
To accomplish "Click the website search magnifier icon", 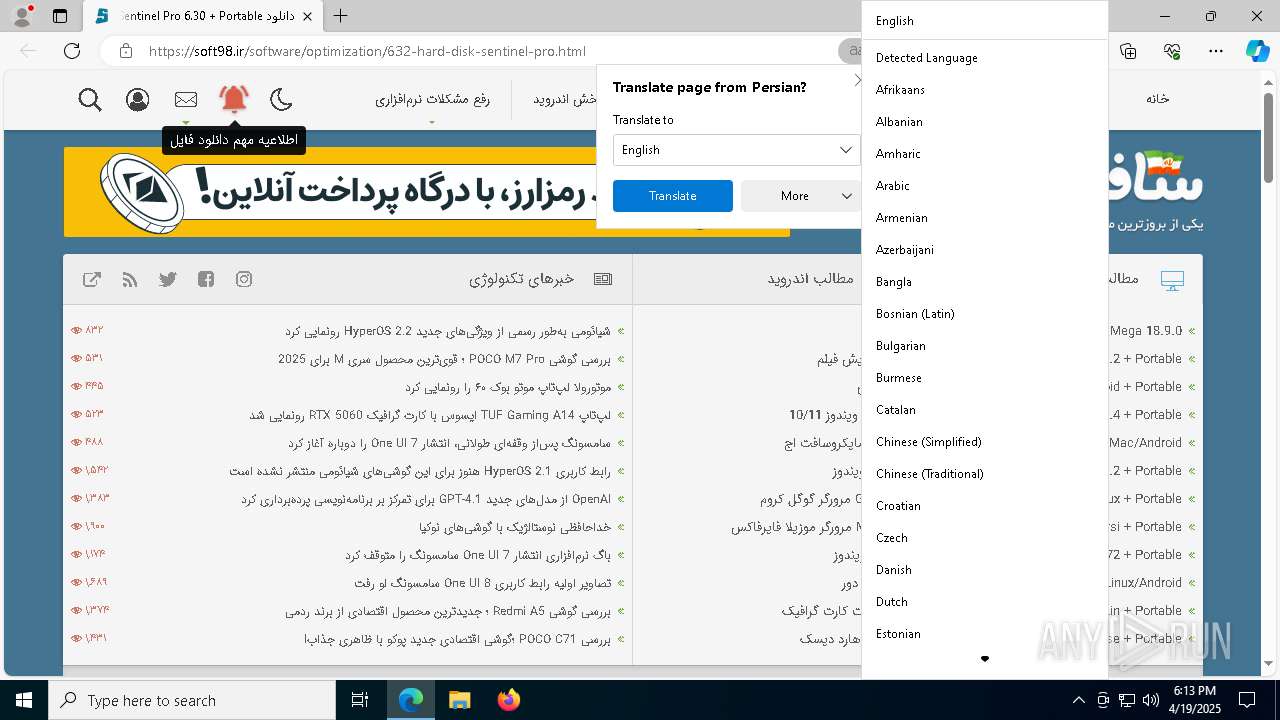I will point(90,99).
